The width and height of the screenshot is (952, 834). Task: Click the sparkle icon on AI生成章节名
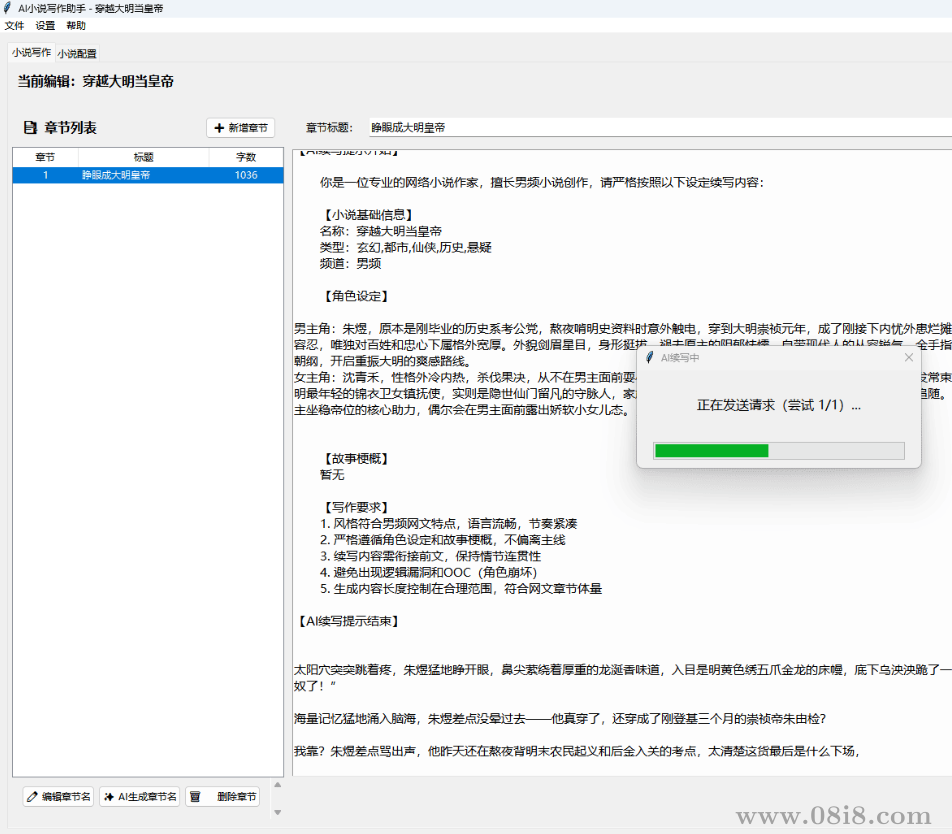(x=109, y=797)
